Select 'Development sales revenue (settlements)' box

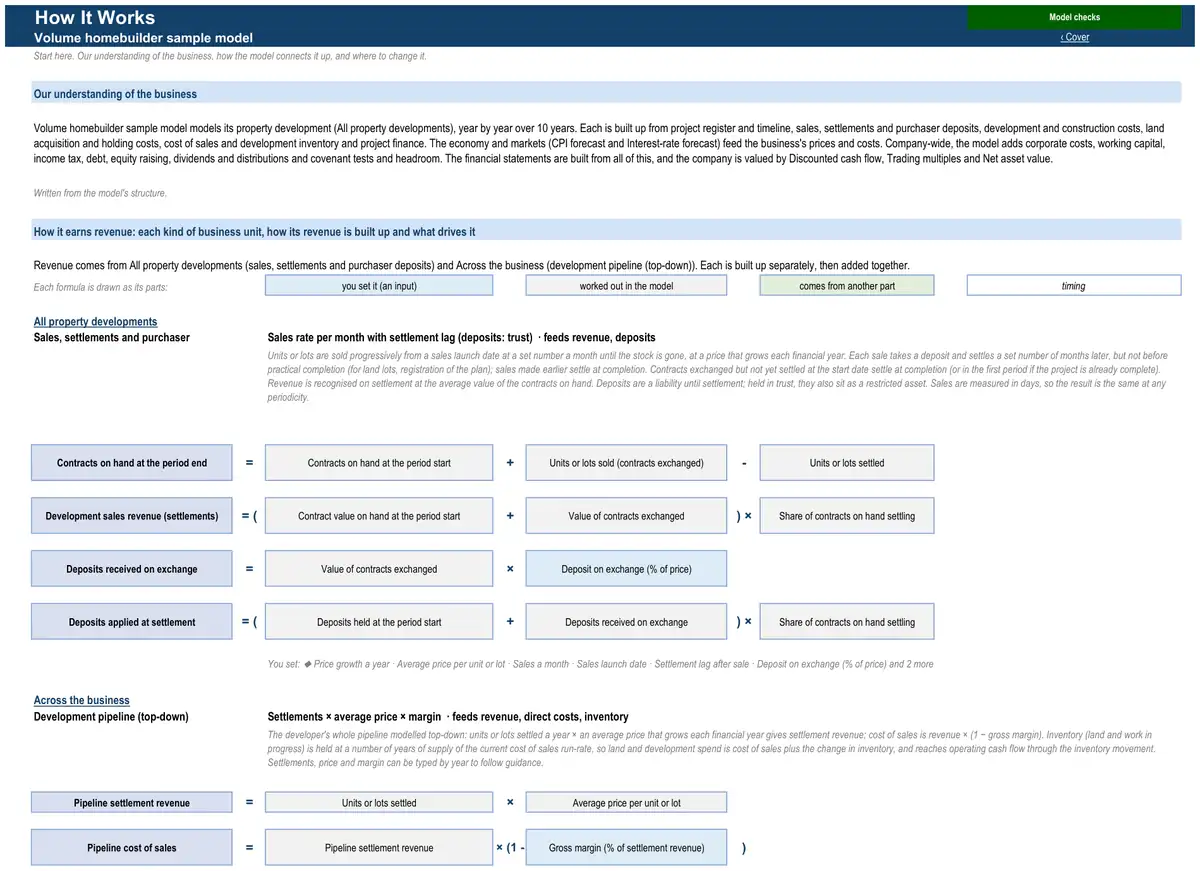click(x=132, y=516)
